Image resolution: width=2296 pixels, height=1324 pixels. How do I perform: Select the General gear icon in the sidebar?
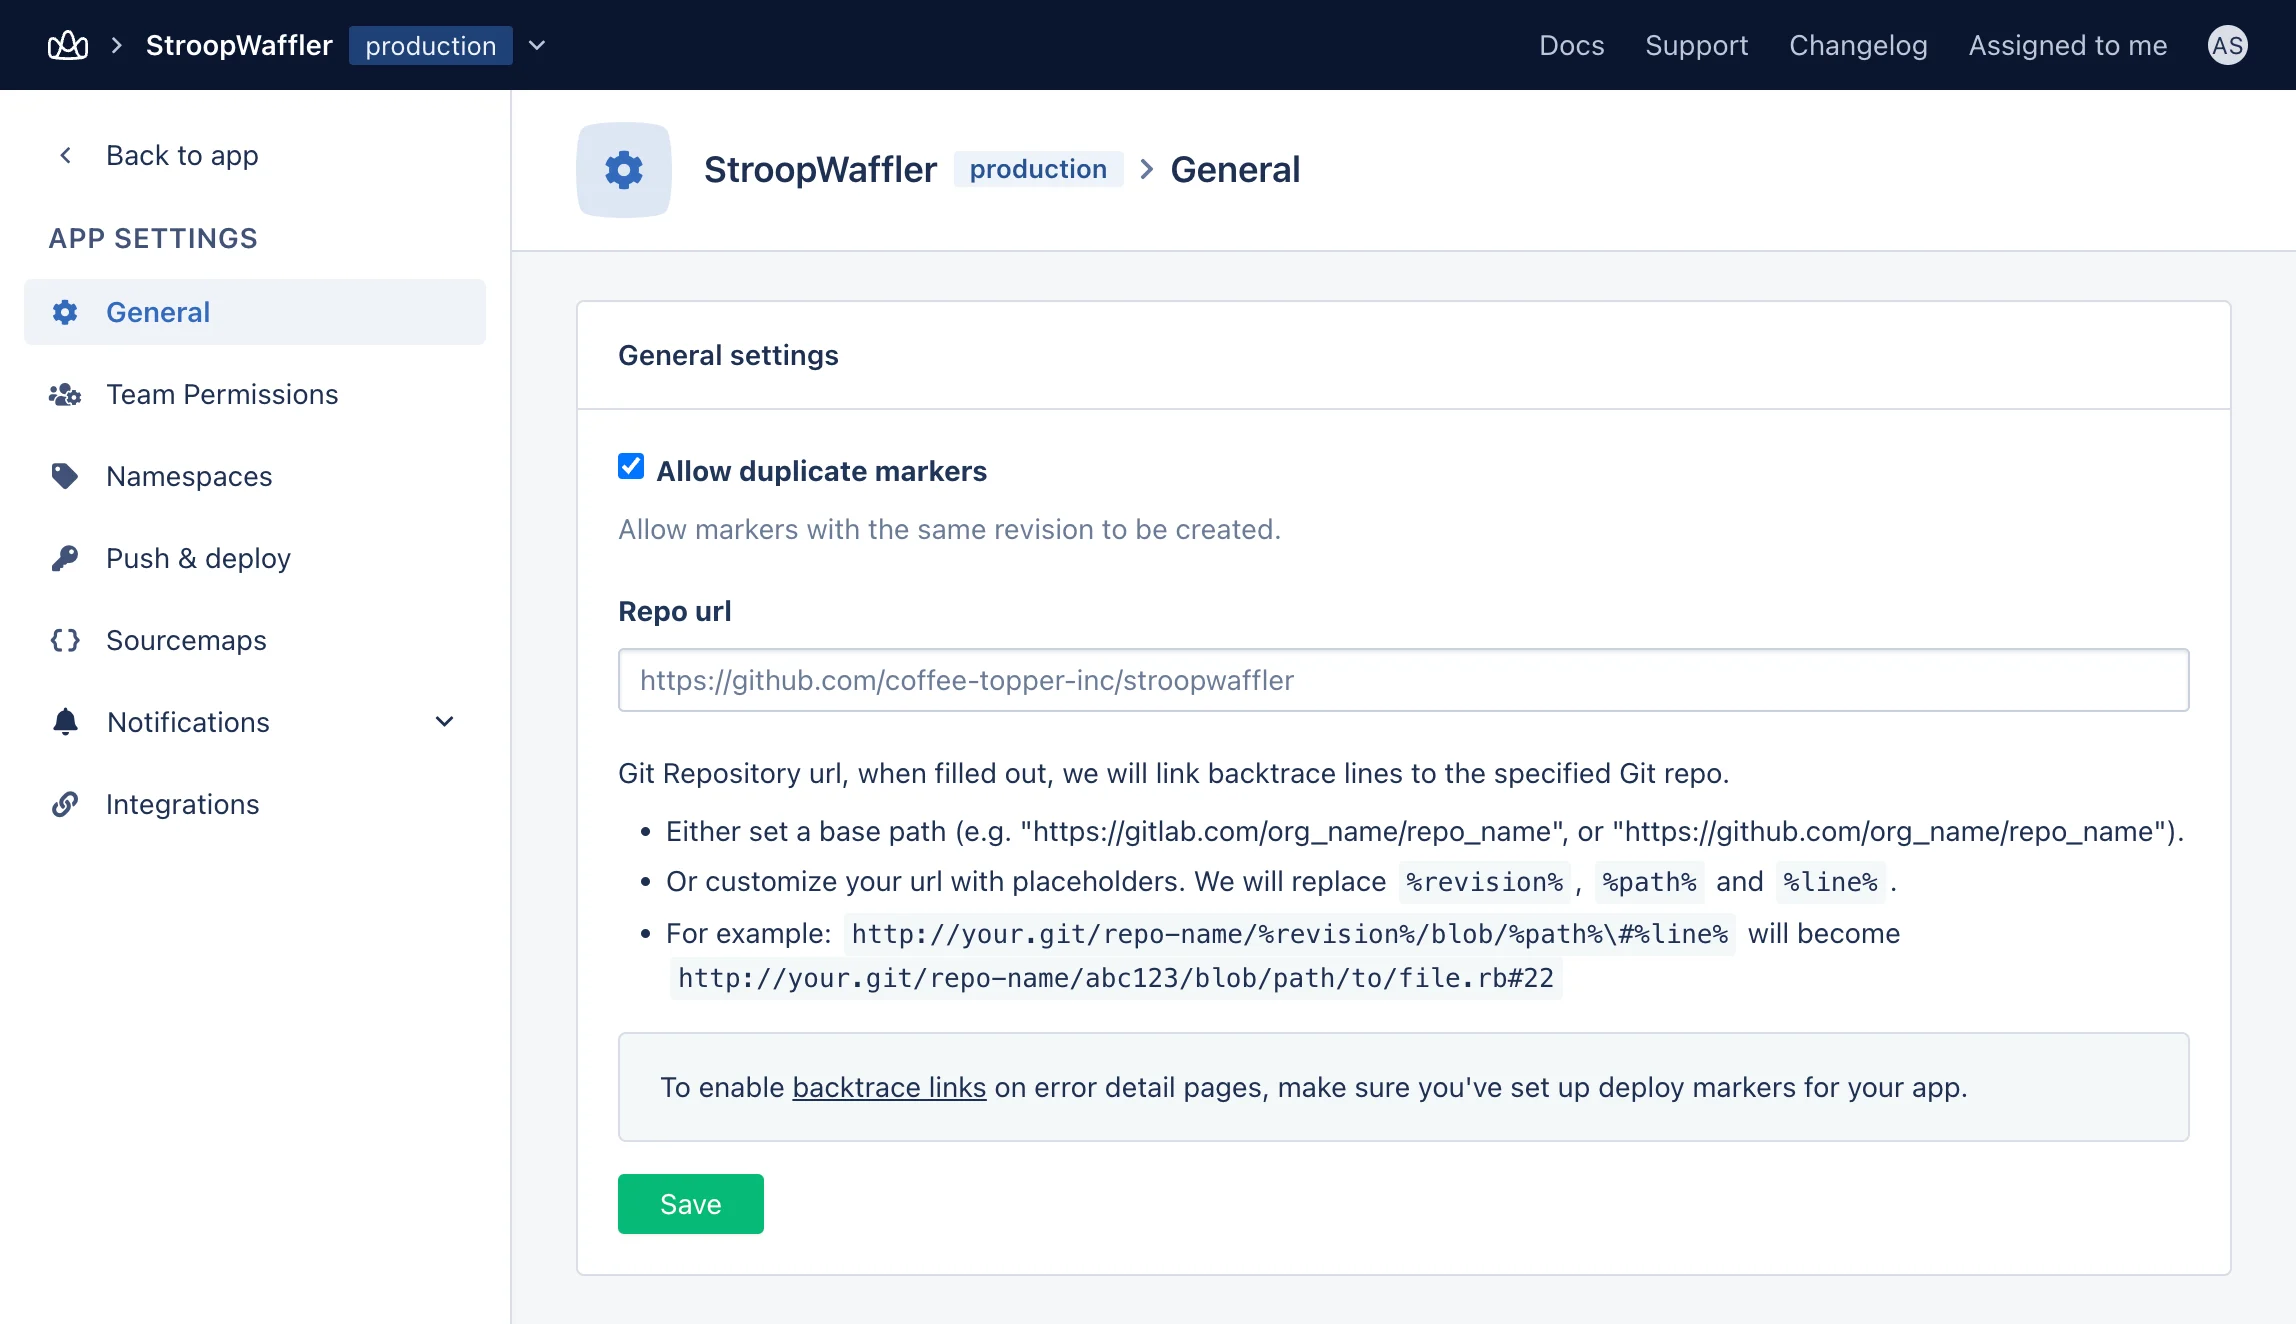pos(65,312)
